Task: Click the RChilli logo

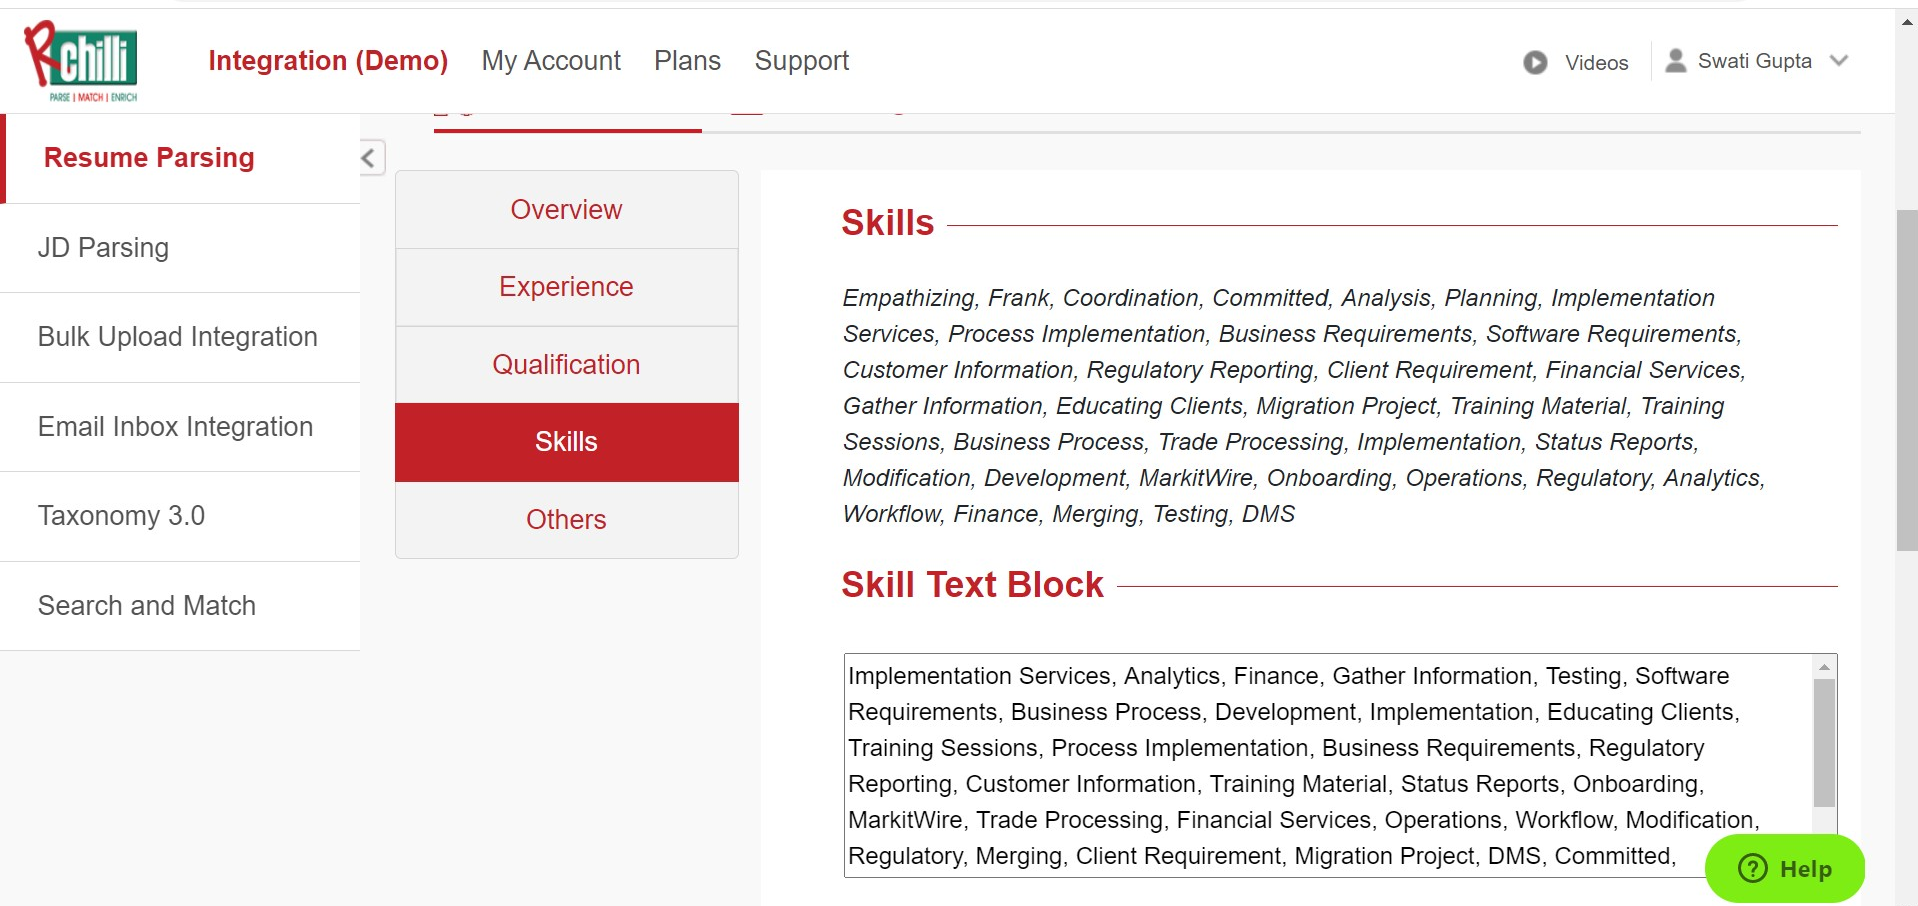Action: point(82,61)
